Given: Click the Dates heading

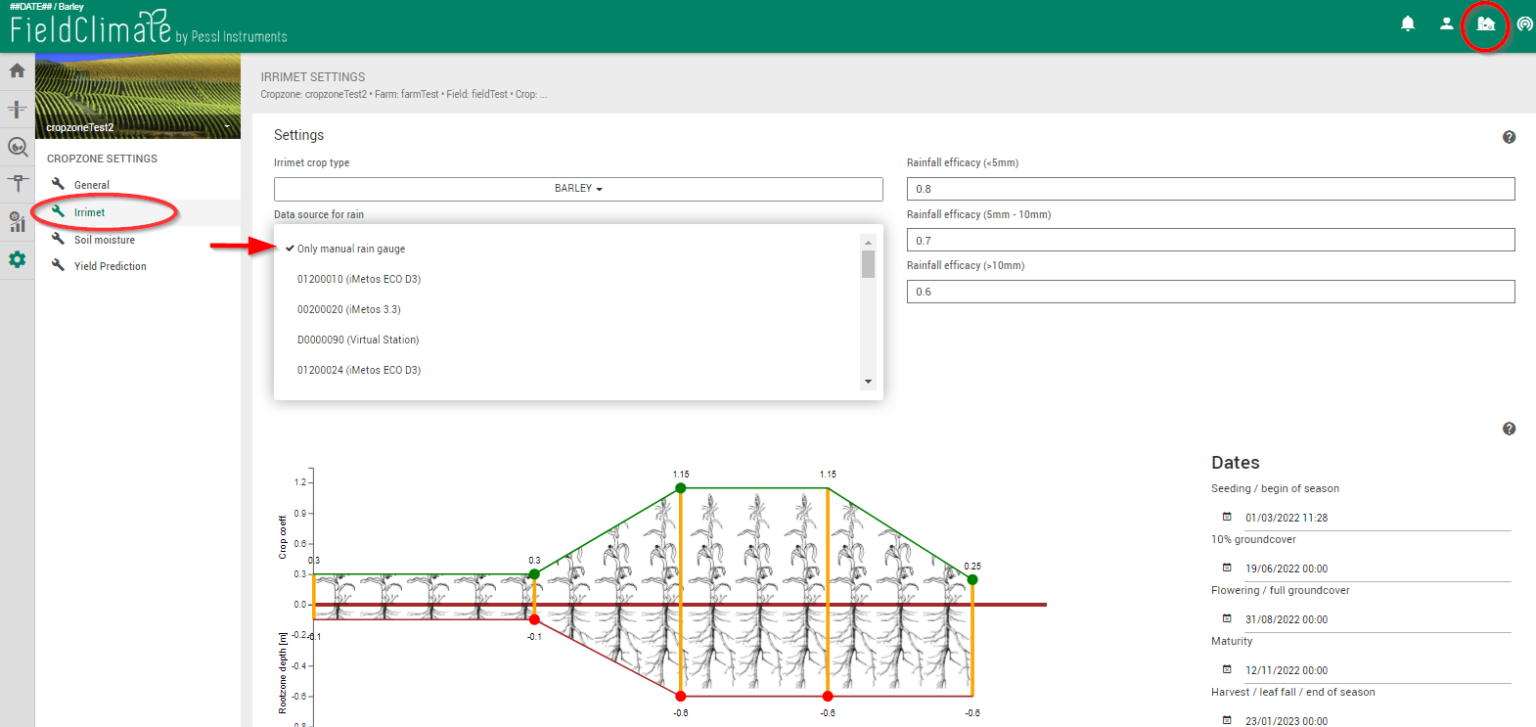Looking at the screenshot, I should coord(1235,463).
